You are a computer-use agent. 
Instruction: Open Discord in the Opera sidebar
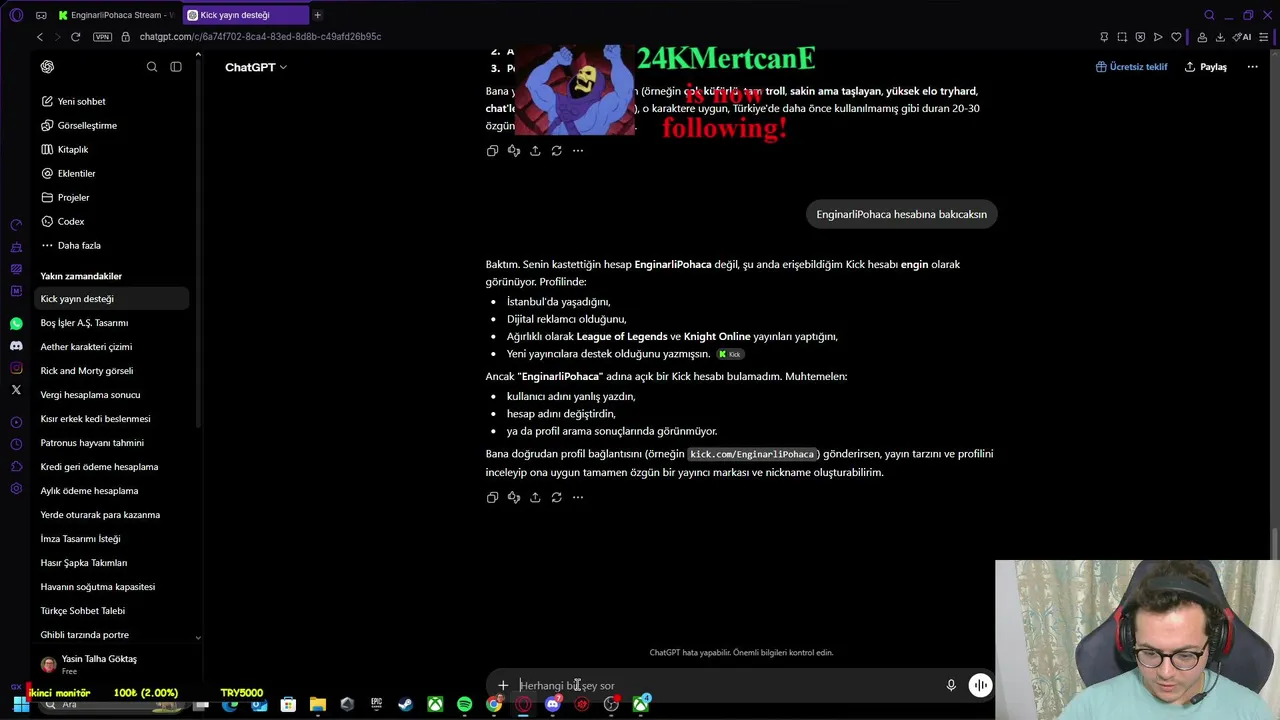coord(16,346)
